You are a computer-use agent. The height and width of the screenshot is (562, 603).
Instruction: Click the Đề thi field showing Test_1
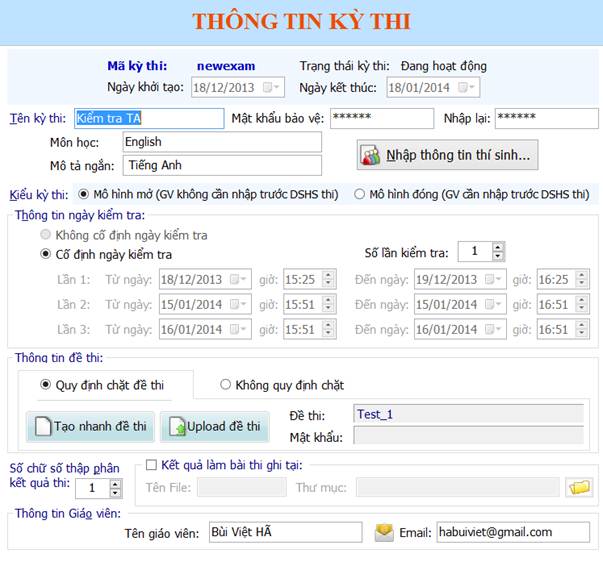(x=468, y=414)
